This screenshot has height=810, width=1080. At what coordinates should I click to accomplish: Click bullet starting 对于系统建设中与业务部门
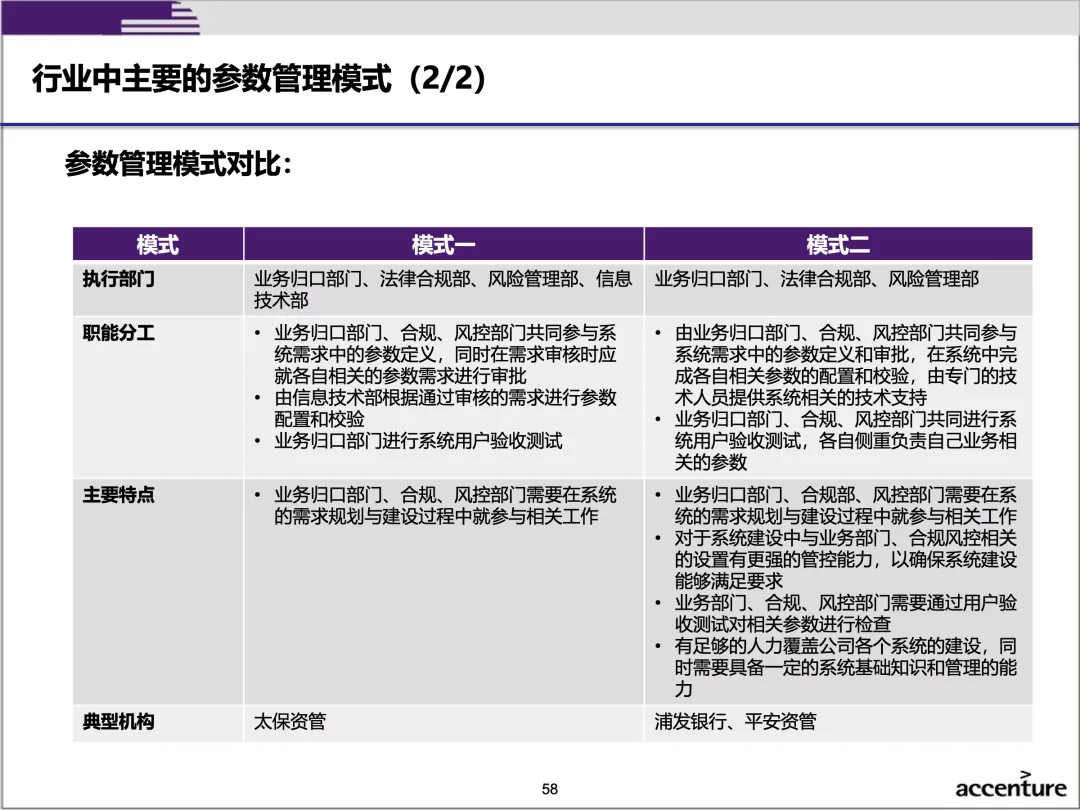pos(836,559)
